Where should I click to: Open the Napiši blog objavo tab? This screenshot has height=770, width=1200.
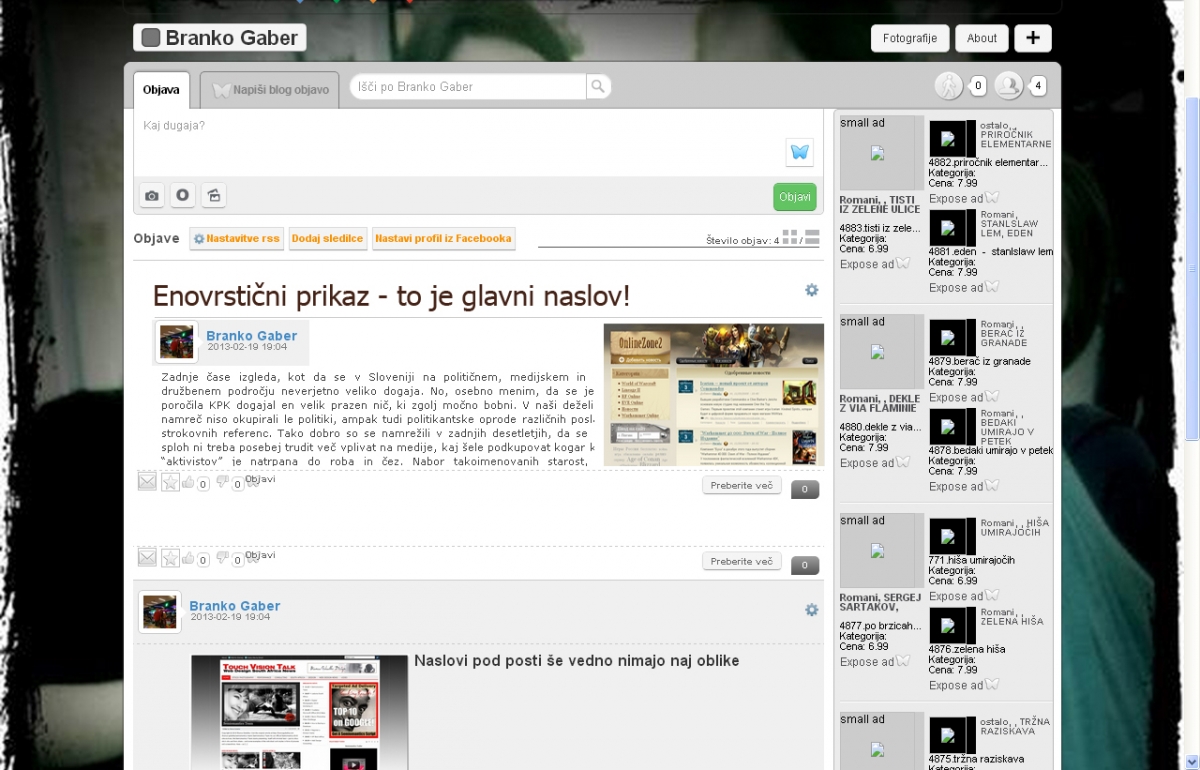270,90
